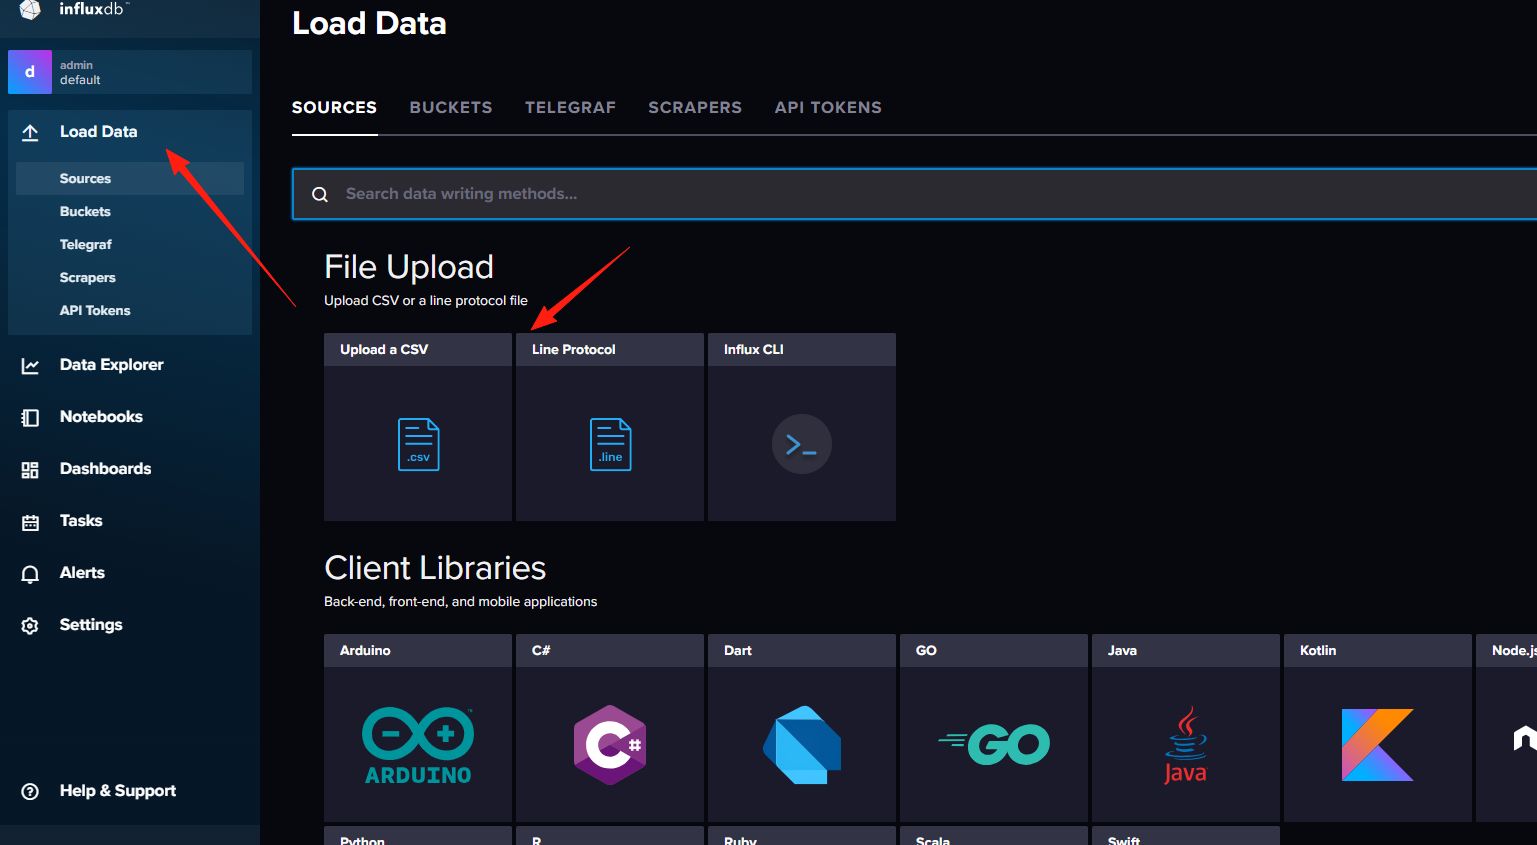Open the Data Explorer graph icon

pyautogui.click(x=30, y=366)
